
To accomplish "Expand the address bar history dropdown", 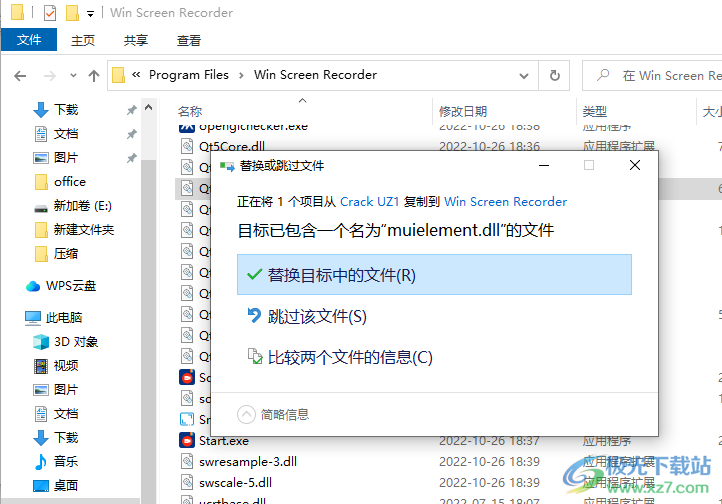I will pos(524,75).
